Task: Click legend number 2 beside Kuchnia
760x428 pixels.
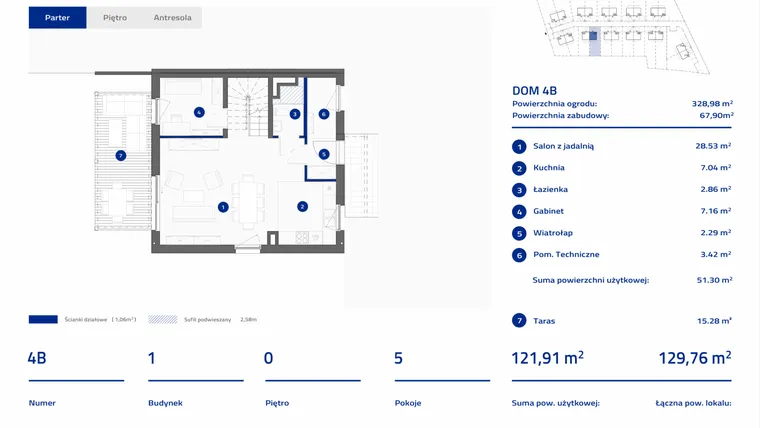Action: pyautogui.click(x=519, y=168)
